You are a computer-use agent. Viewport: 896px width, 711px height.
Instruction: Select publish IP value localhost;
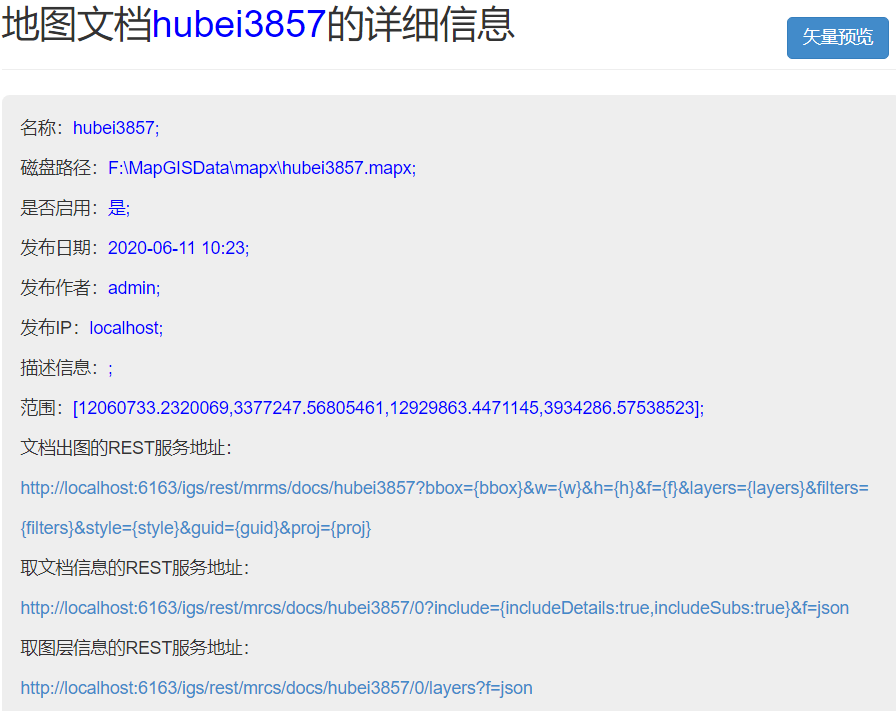[126, 327]
